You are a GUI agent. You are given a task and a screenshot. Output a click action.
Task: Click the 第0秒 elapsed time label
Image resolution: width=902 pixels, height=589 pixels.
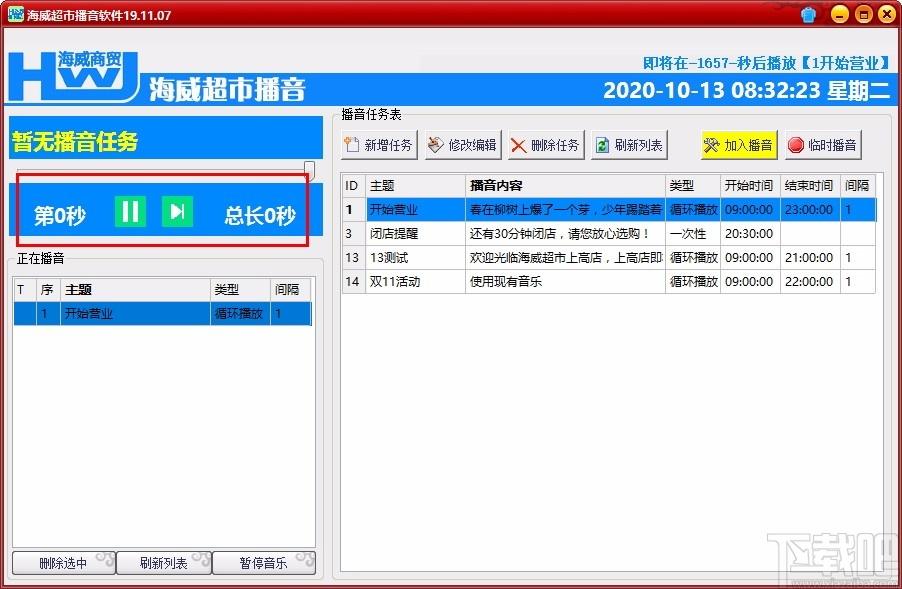point(60,216)
